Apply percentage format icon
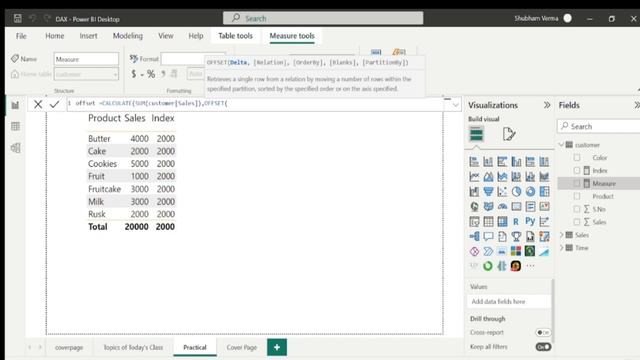This screenshot has width=640, height=360. pos(151,74)
